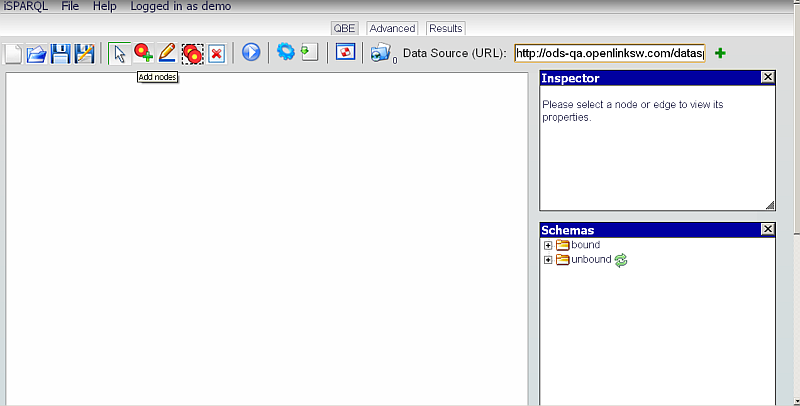Open settings via the blue gear icon

coord(285,52)
